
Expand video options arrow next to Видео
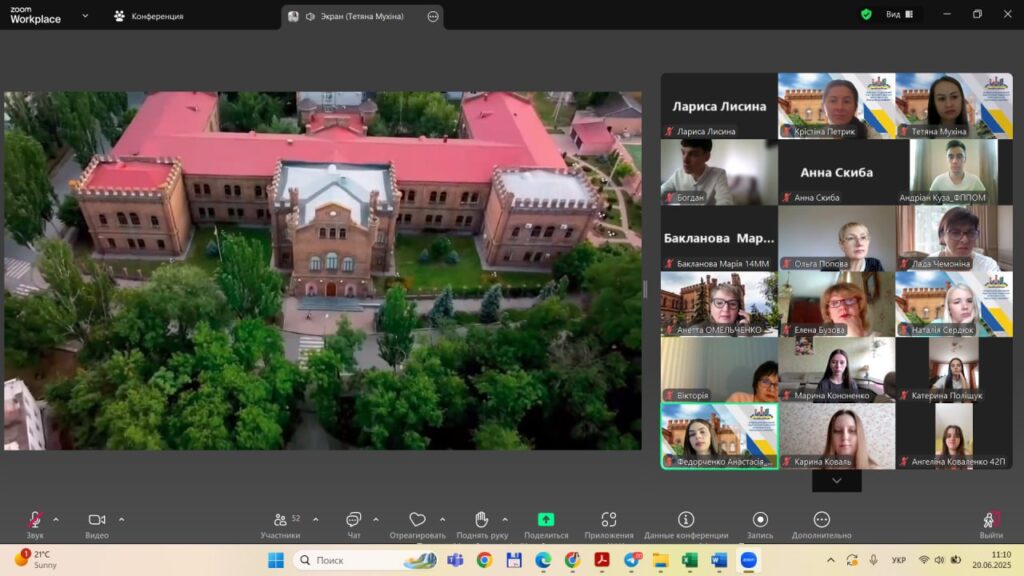[122, 519]
